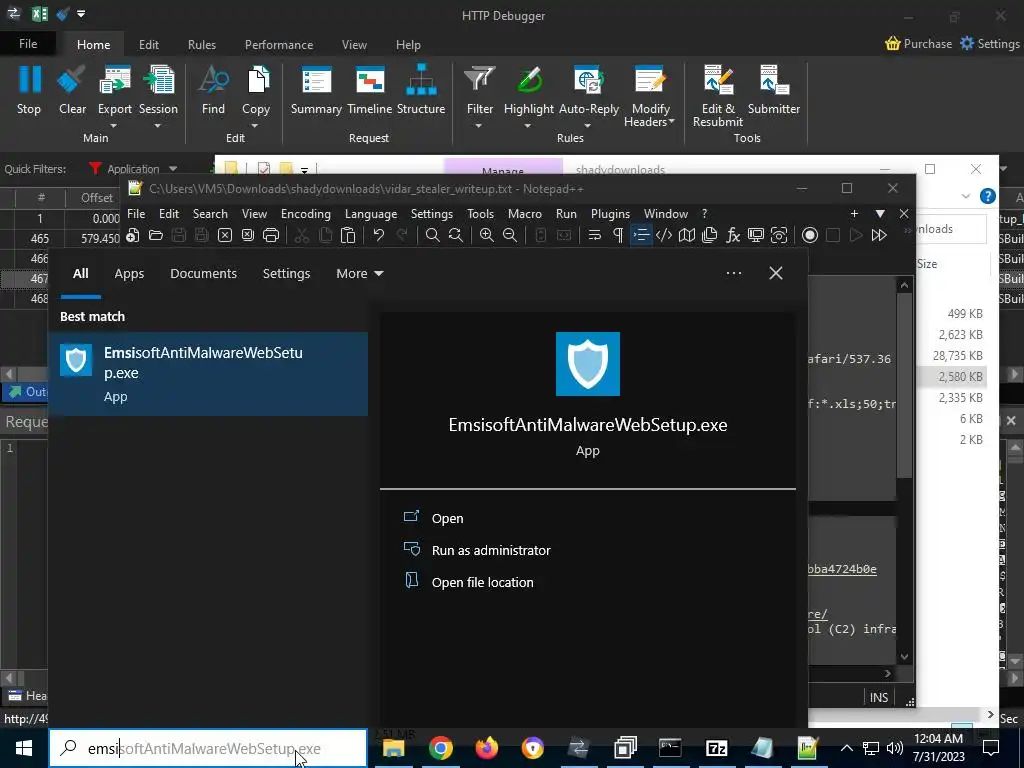This screenshot has height=768, width=1024.
Task: Switch to the Settings search filter tab
Action: coord(286,274)
